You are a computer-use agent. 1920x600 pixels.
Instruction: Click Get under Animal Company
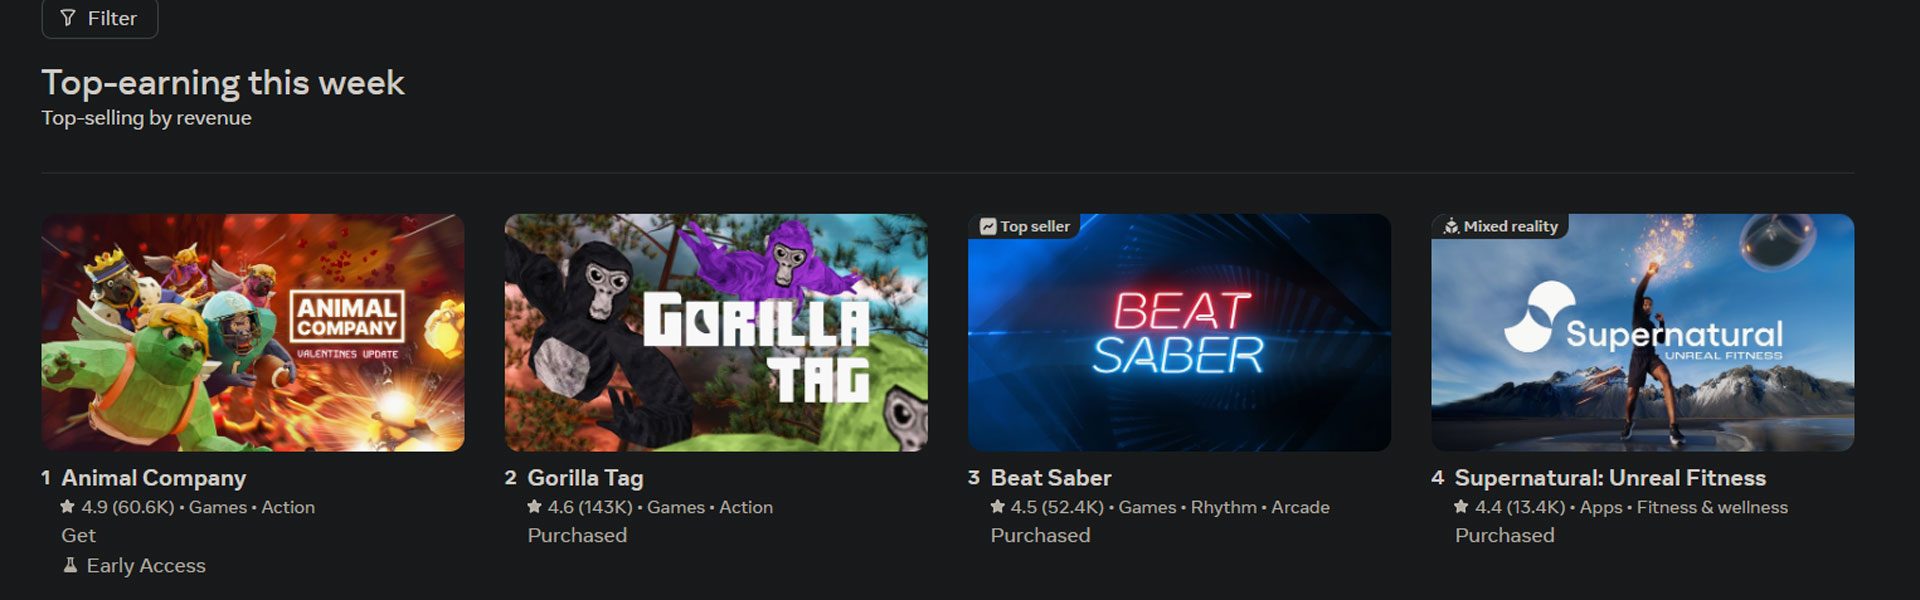[x=78, y=535]
